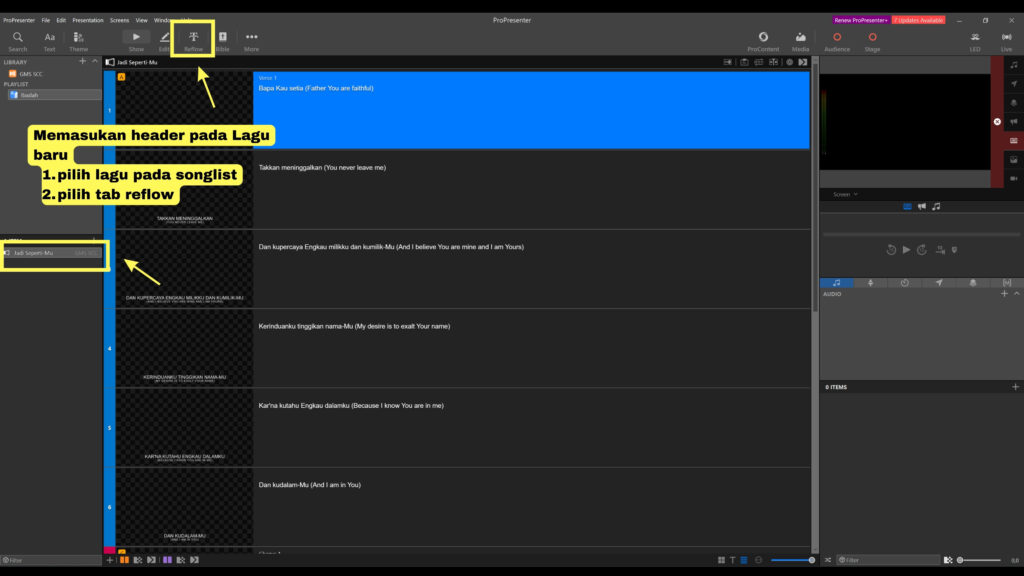Add a new audio playlist
The image size is (1024, 576).
1004,294
